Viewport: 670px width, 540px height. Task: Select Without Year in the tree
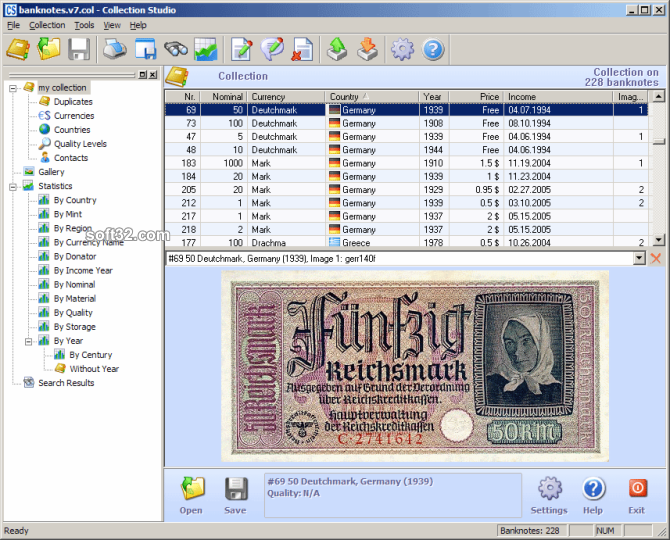[x=94, y=369]
